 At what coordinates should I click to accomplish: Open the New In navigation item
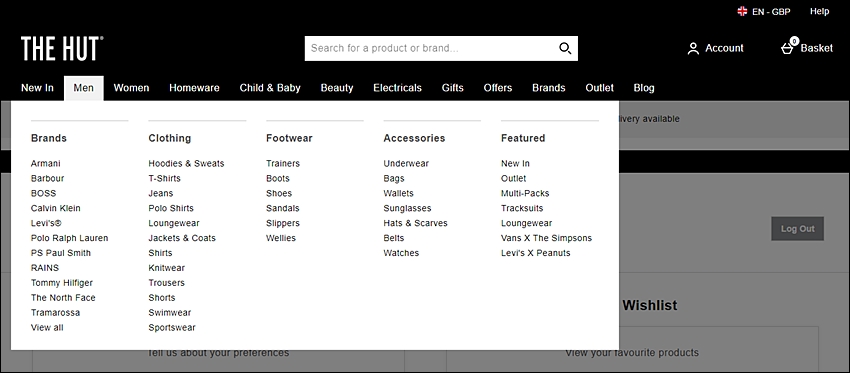pyautogui.click(x=37, y=88)
